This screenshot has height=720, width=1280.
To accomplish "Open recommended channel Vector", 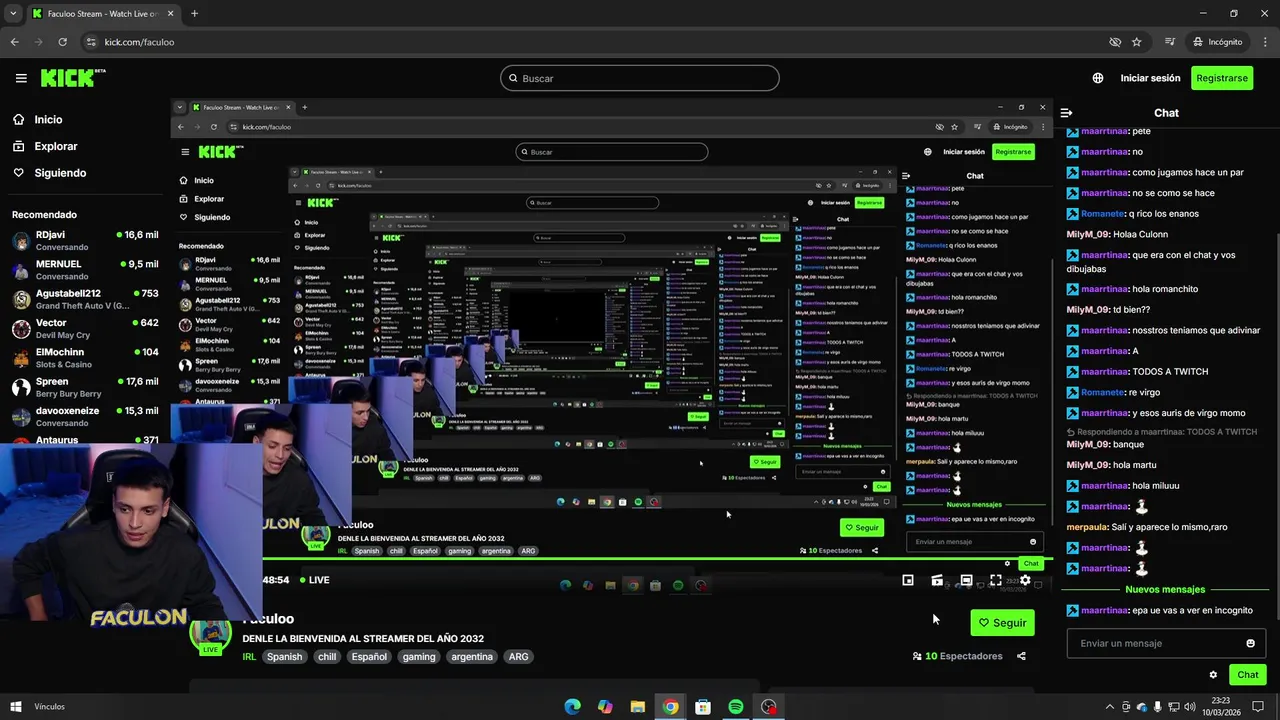I will click(85, 329).
